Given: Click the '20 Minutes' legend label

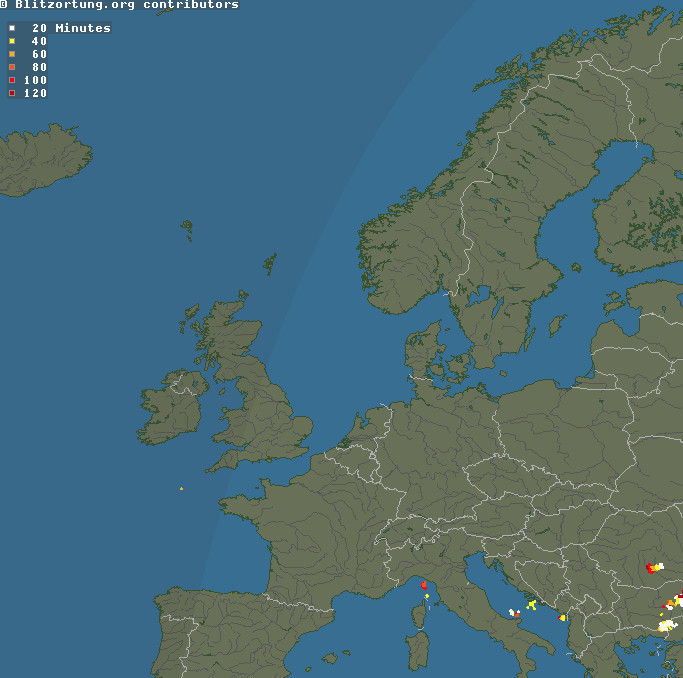Looking at the screenshot, I should (71, 28).
